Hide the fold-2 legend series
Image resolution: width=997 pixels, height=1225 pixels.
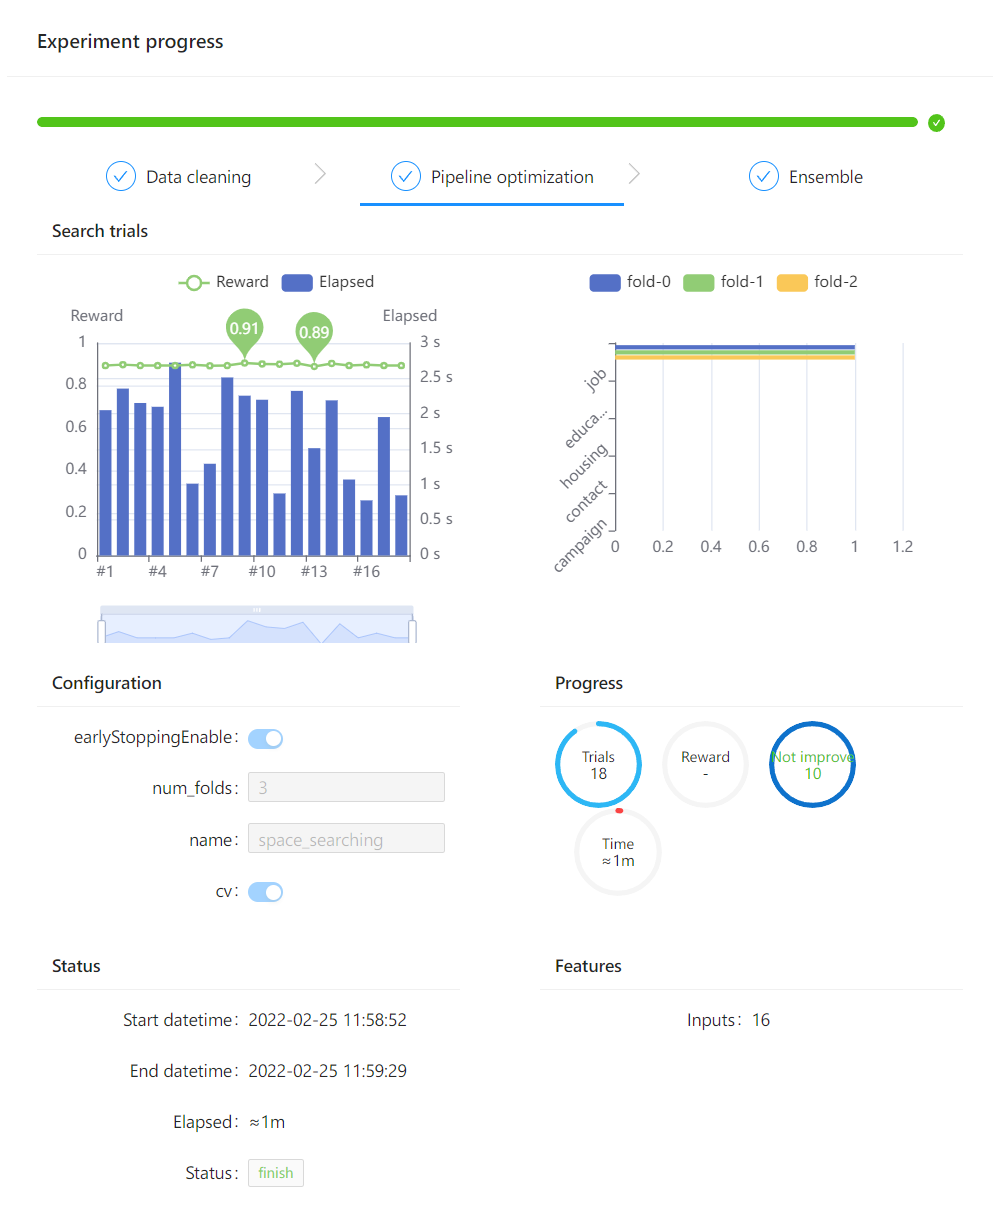click(x=817, y=282)
